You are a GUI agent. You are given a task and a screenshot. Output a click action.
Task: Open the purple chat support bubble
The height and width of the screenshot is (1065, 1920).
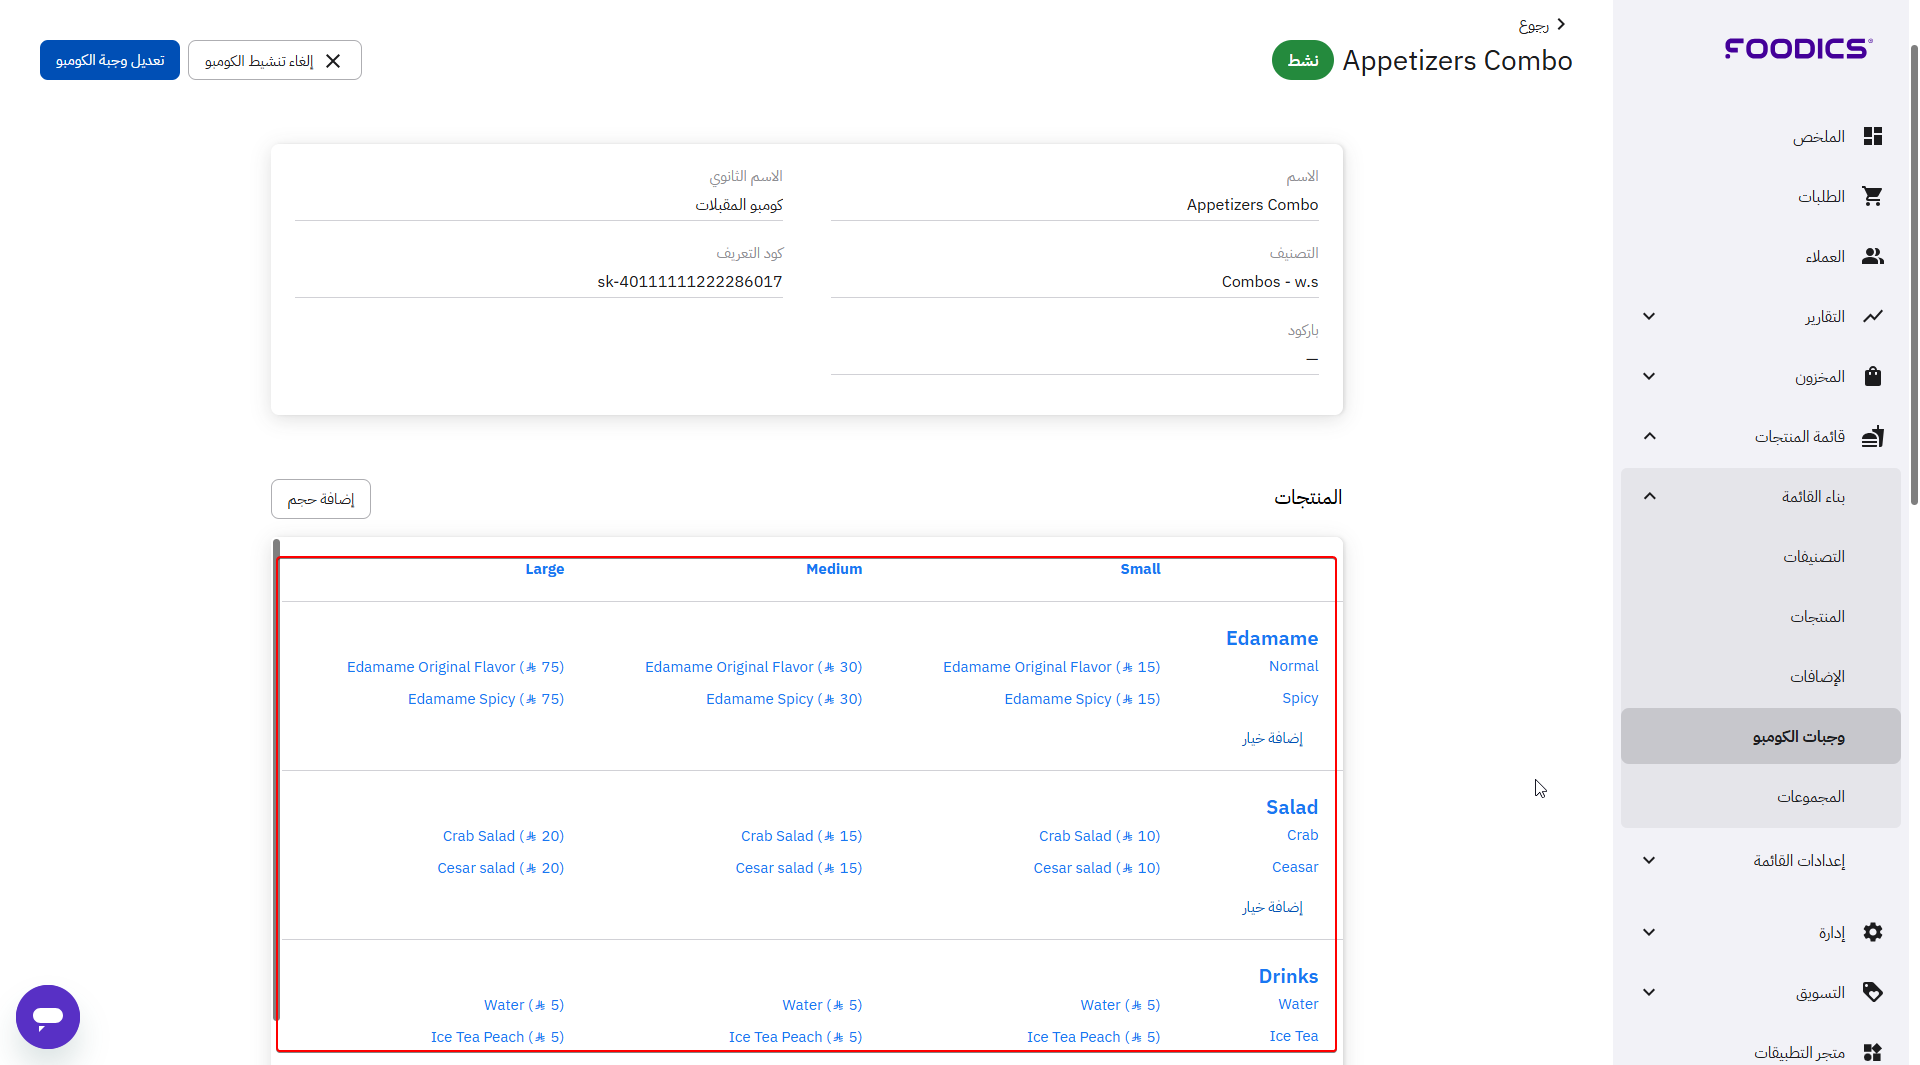(x=48, y=1017)
